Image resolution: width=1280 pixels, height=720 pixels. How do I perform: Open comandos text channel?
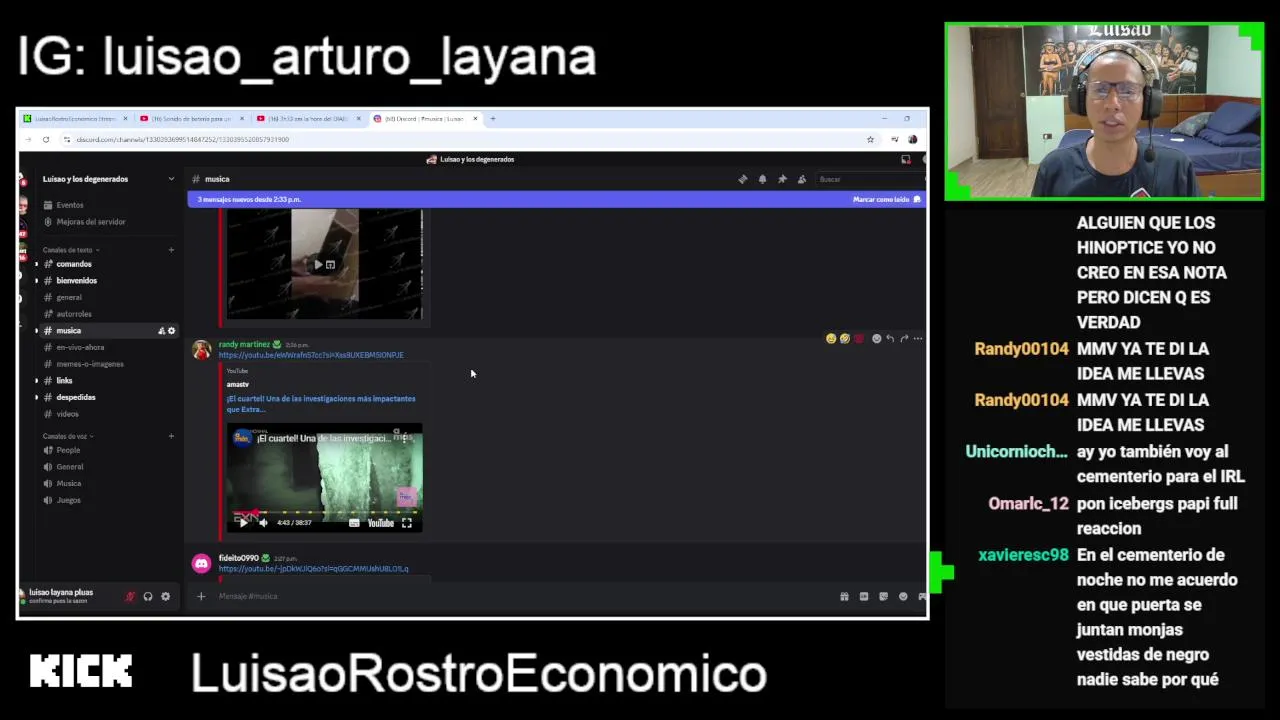pyautogui.click(x=107, y=264)
